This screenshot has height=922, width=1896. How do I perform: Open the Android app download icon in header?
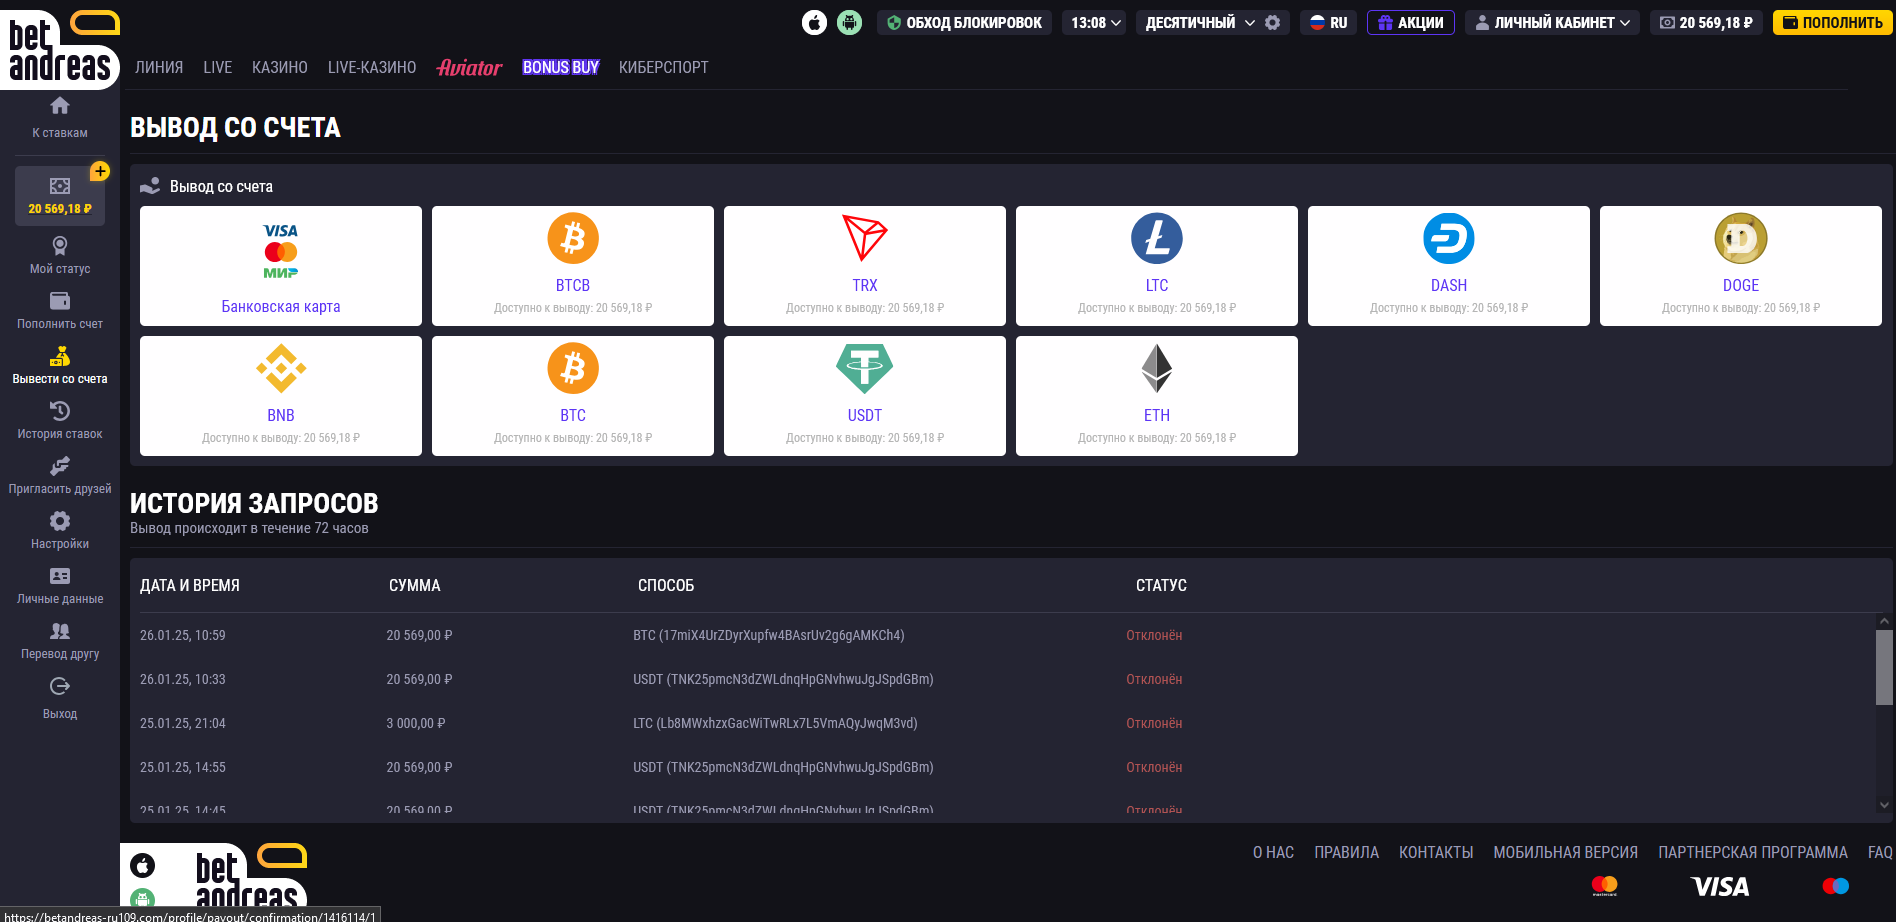[849, 22]
